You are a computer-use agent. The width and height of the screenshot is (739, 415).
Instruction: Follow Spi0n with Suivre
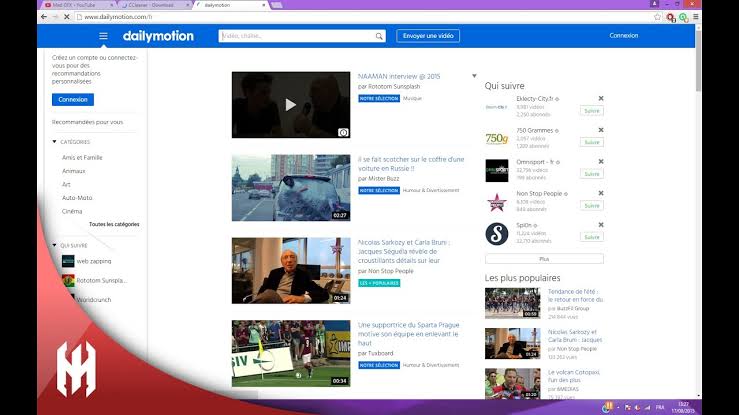tap(591, 237)
